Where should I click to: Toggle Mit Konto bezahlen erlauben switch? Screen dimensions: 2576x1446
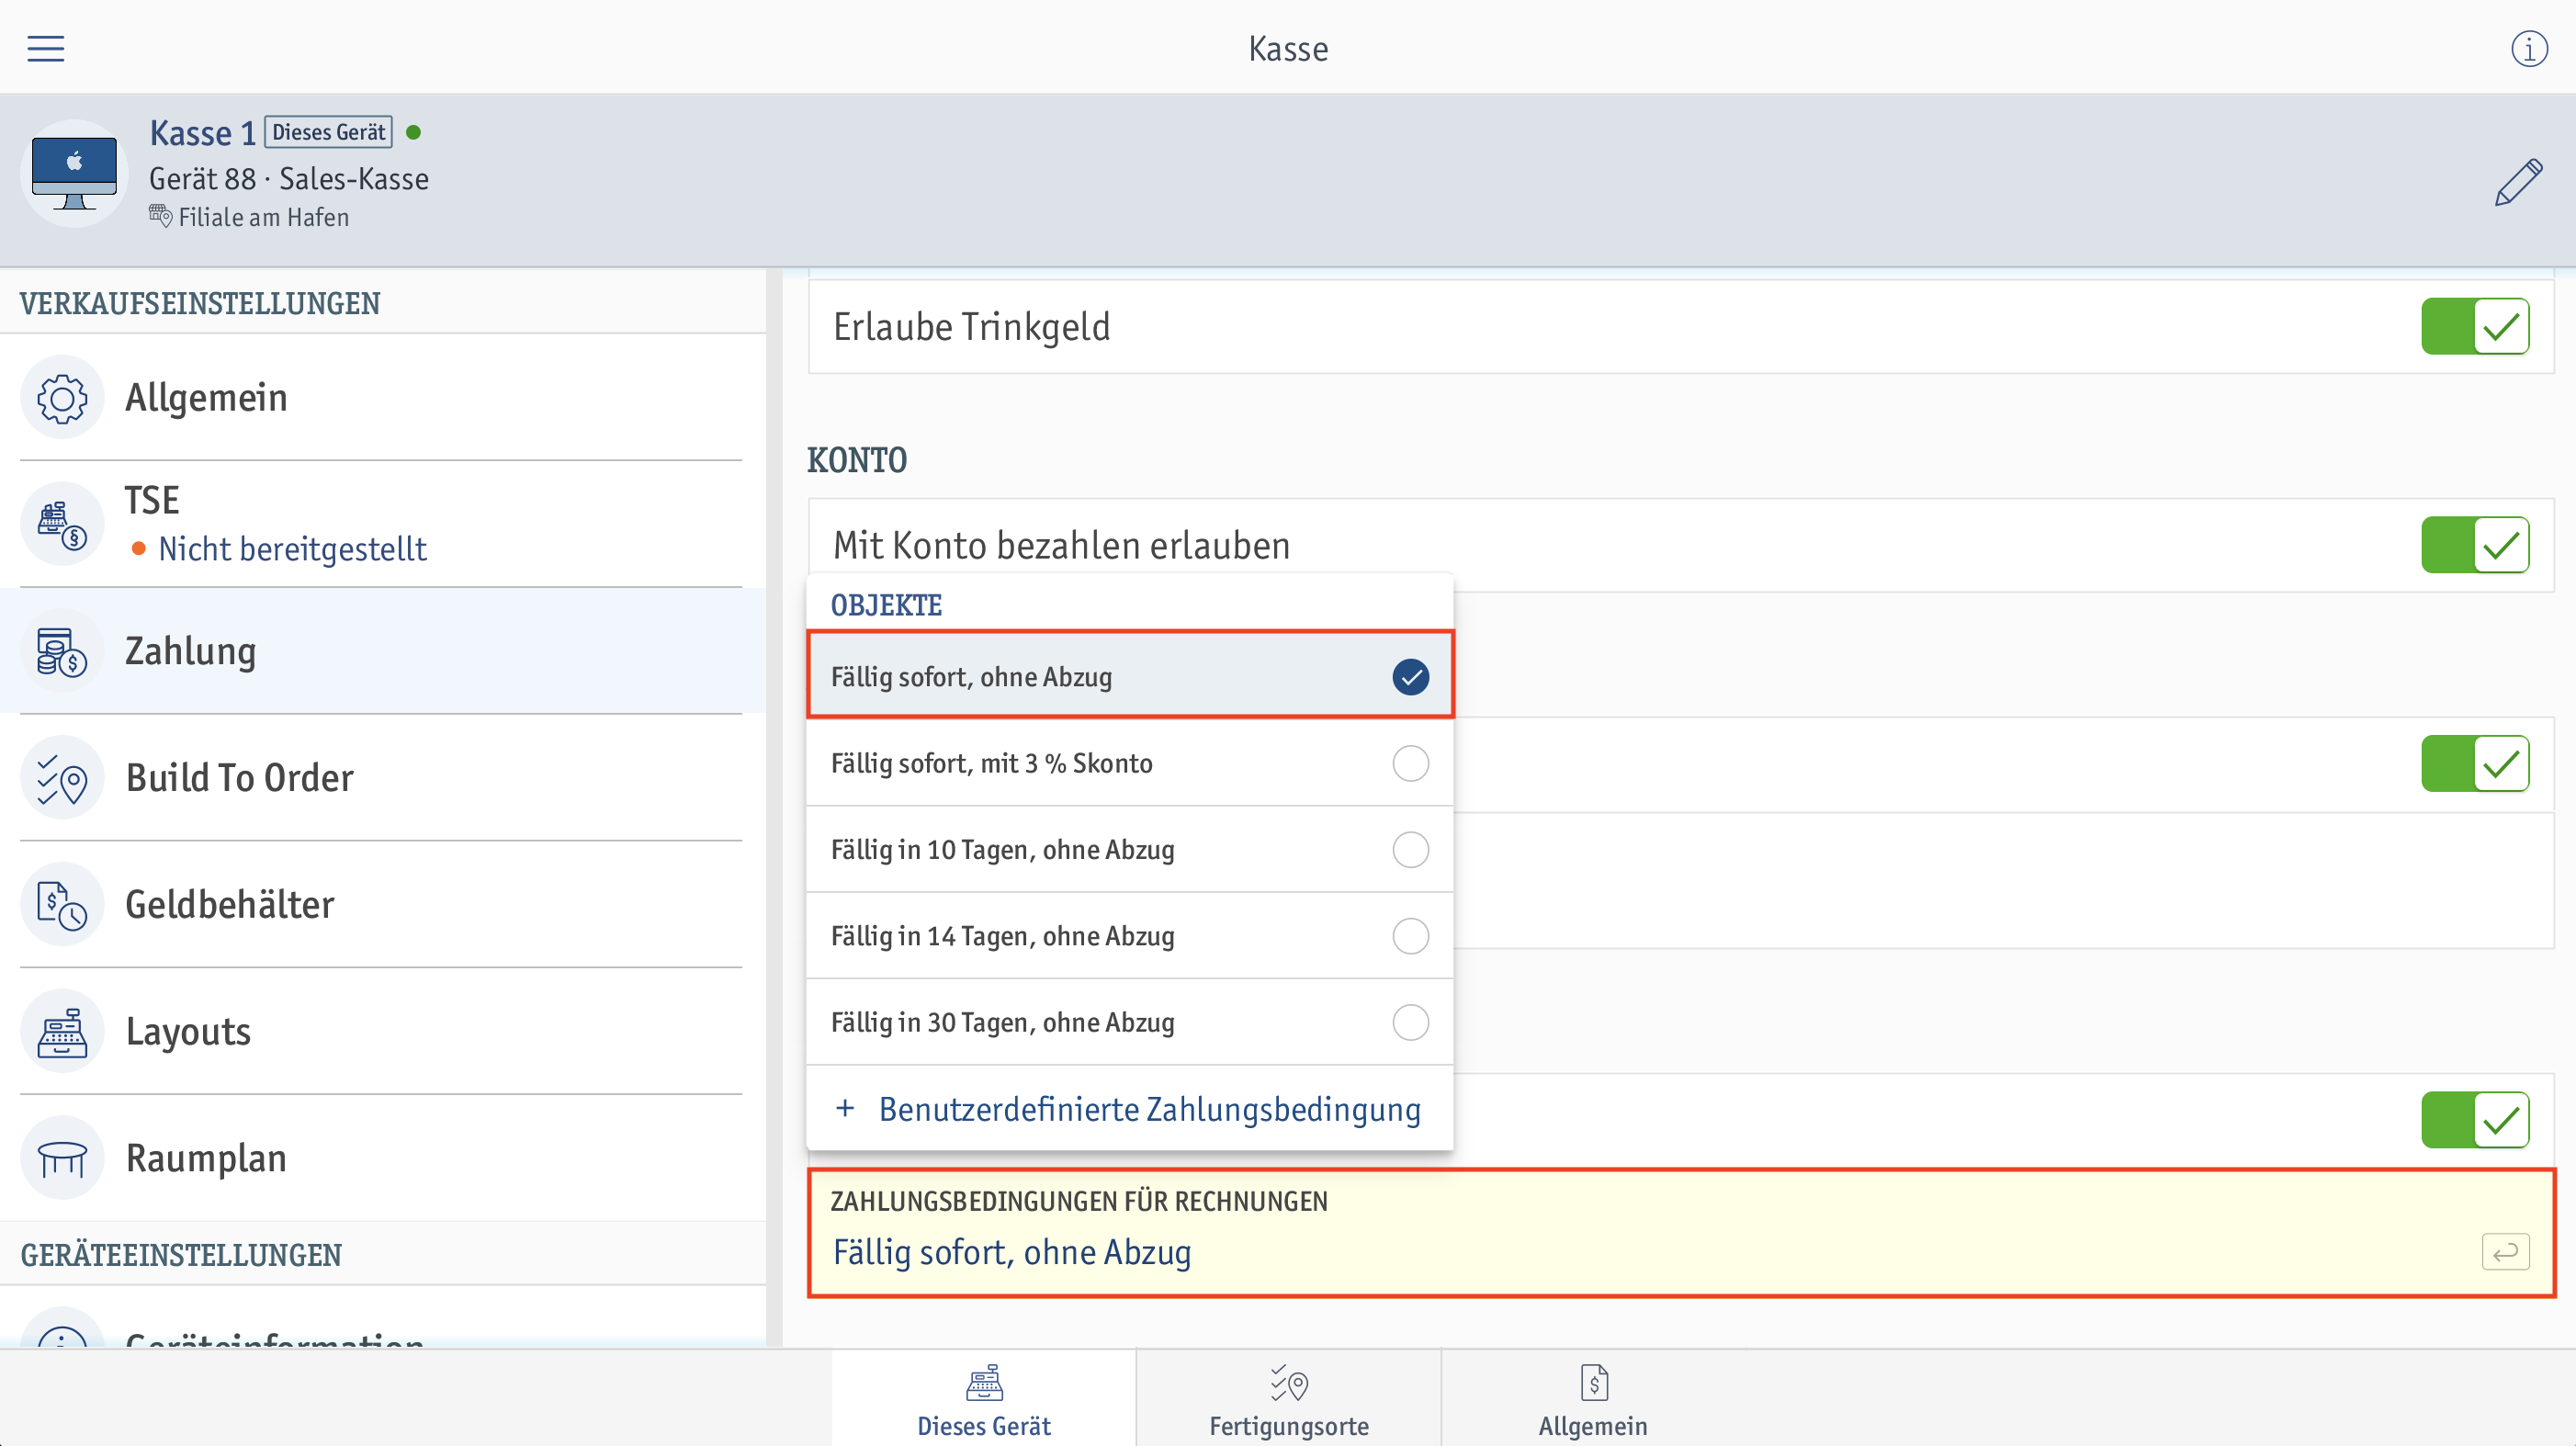coord(2475,545)
